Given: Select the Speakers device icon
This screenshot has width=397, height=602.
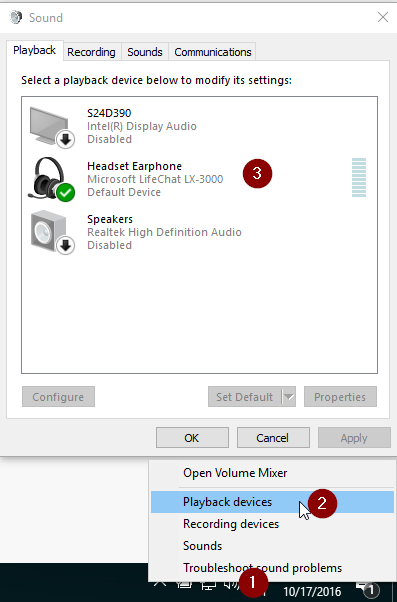Looking at the screenshot, I should point(52,232).
